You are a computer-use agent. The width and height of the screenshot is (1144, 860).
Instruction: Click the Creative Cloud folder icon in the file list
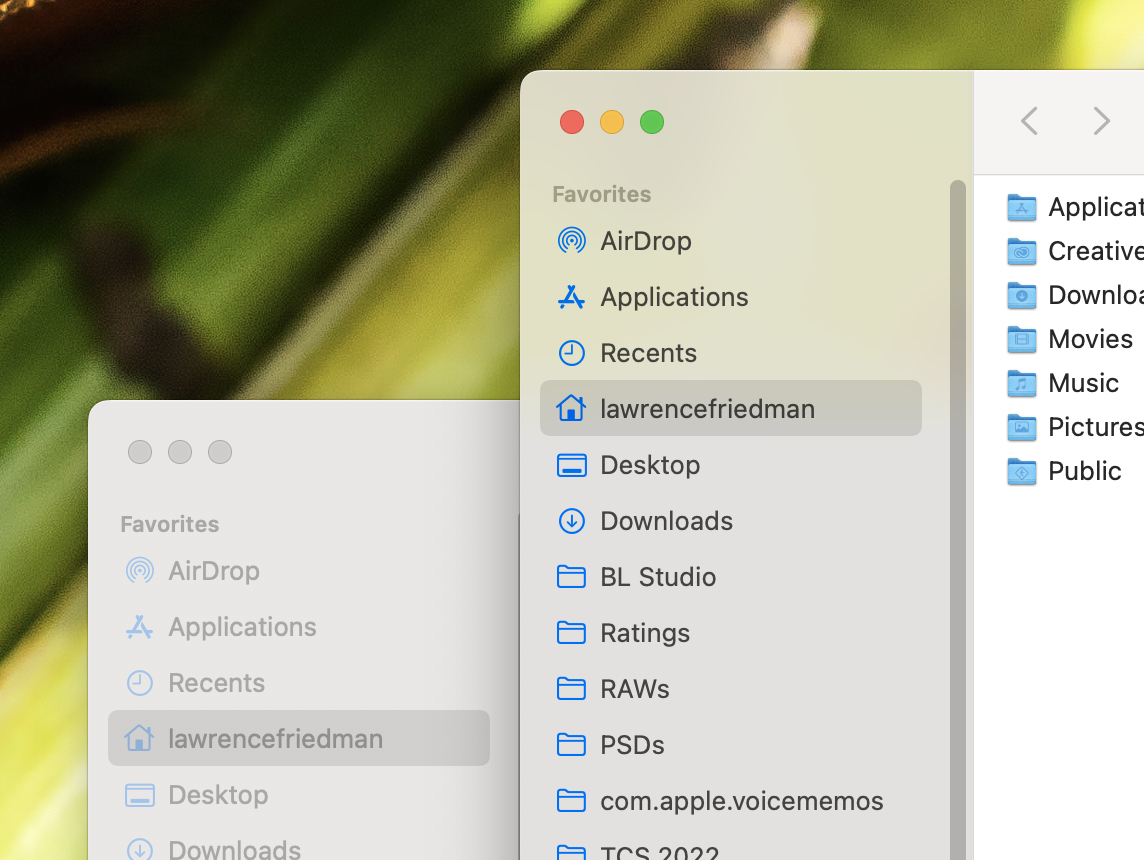tap(1021, 251)
